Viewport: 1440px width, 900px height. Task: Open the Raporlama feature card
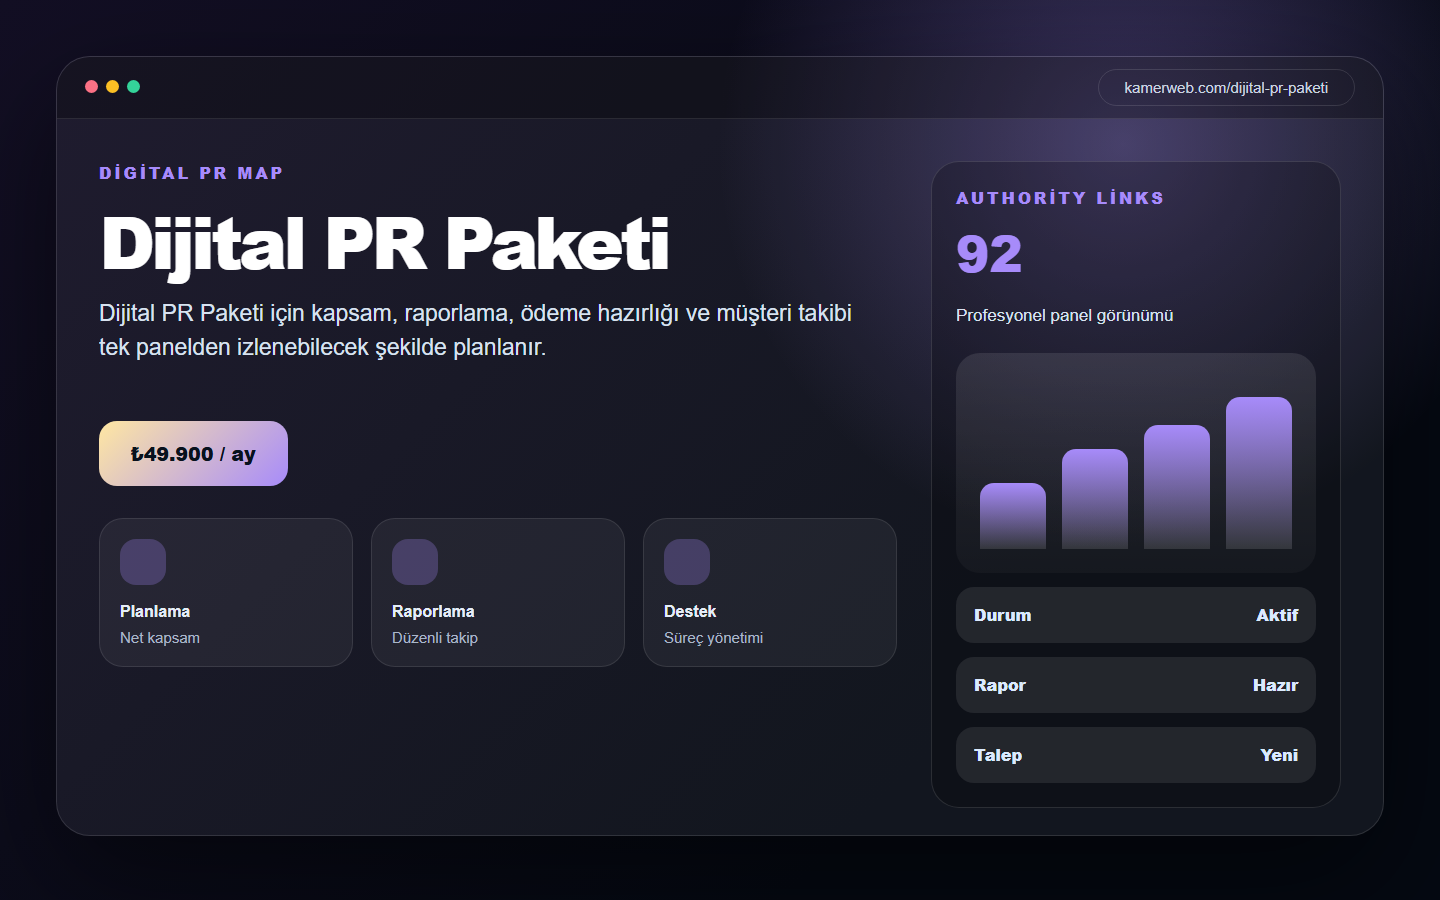point(498,592)
